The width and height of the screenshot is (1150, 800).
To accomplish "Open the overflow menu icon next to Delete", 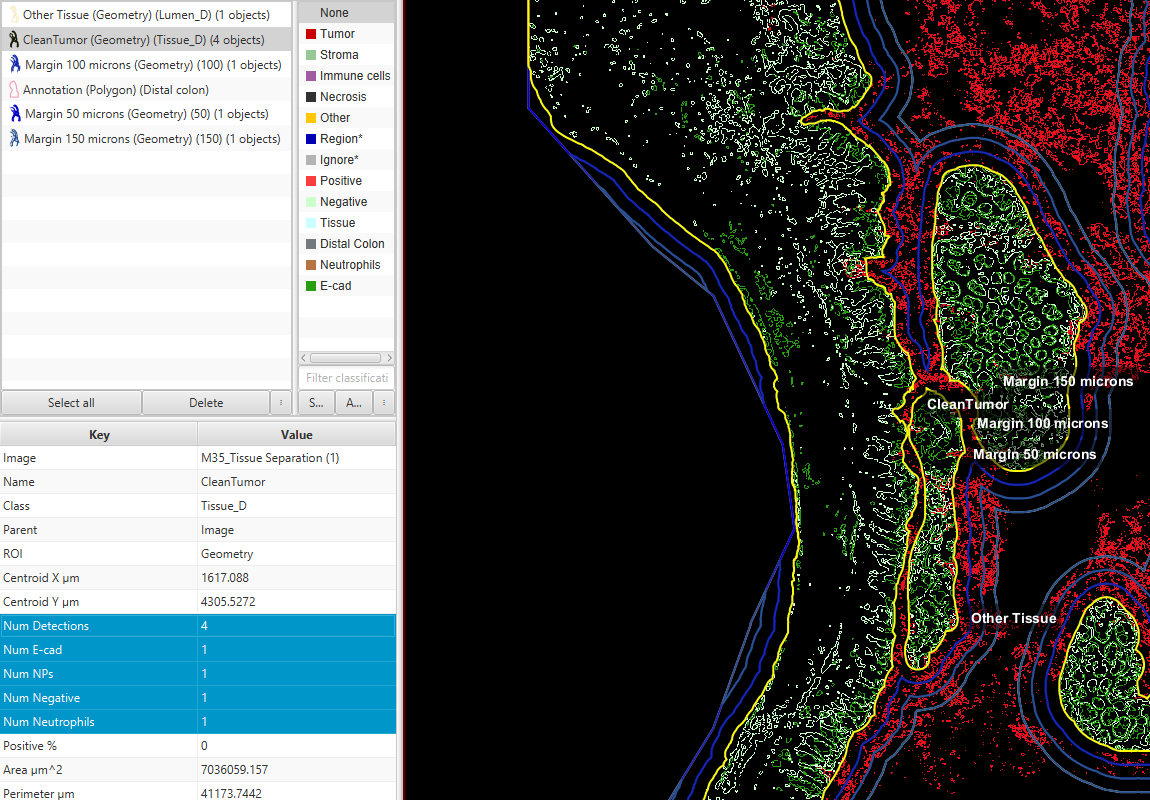I will coord(283,402).
